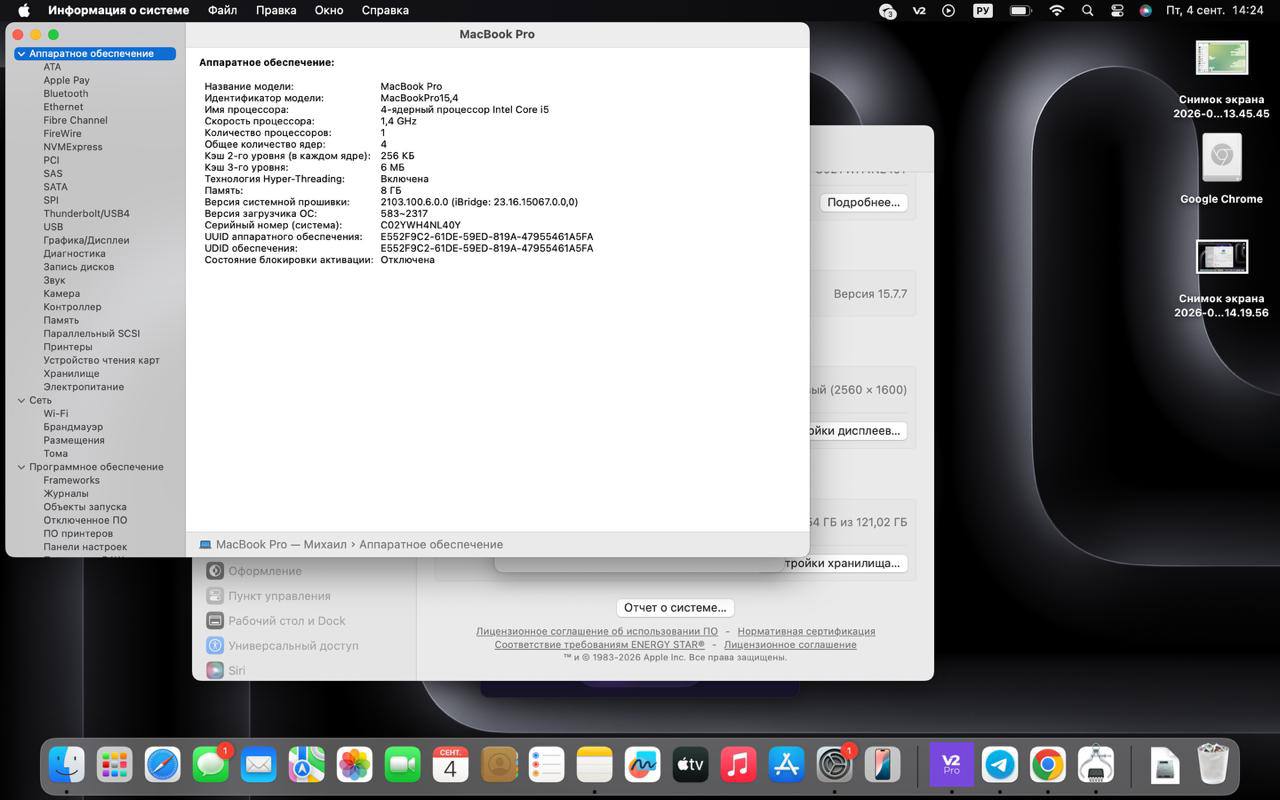Open Finder from the Dock

tap(67, 765)
